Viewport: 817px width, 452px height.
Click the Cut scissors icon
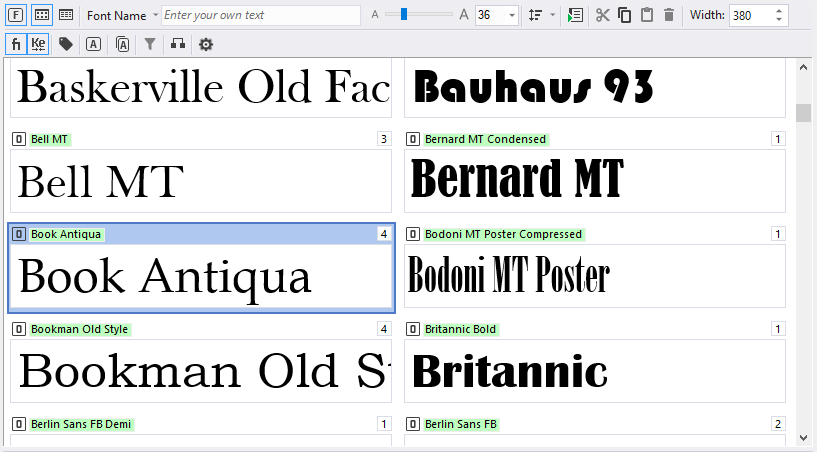tap(602, 15)
